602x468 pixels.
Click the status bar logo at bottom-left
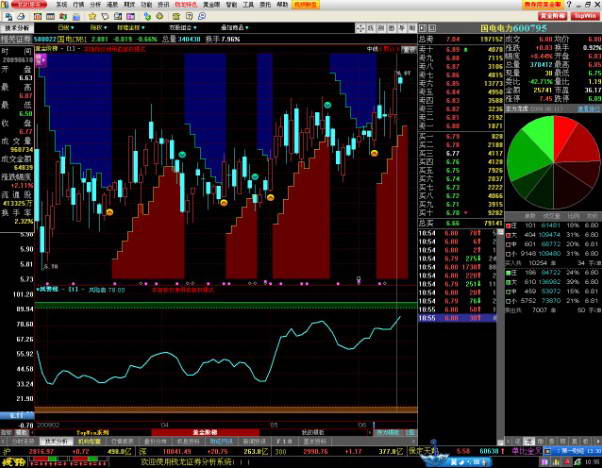(12, 462)
